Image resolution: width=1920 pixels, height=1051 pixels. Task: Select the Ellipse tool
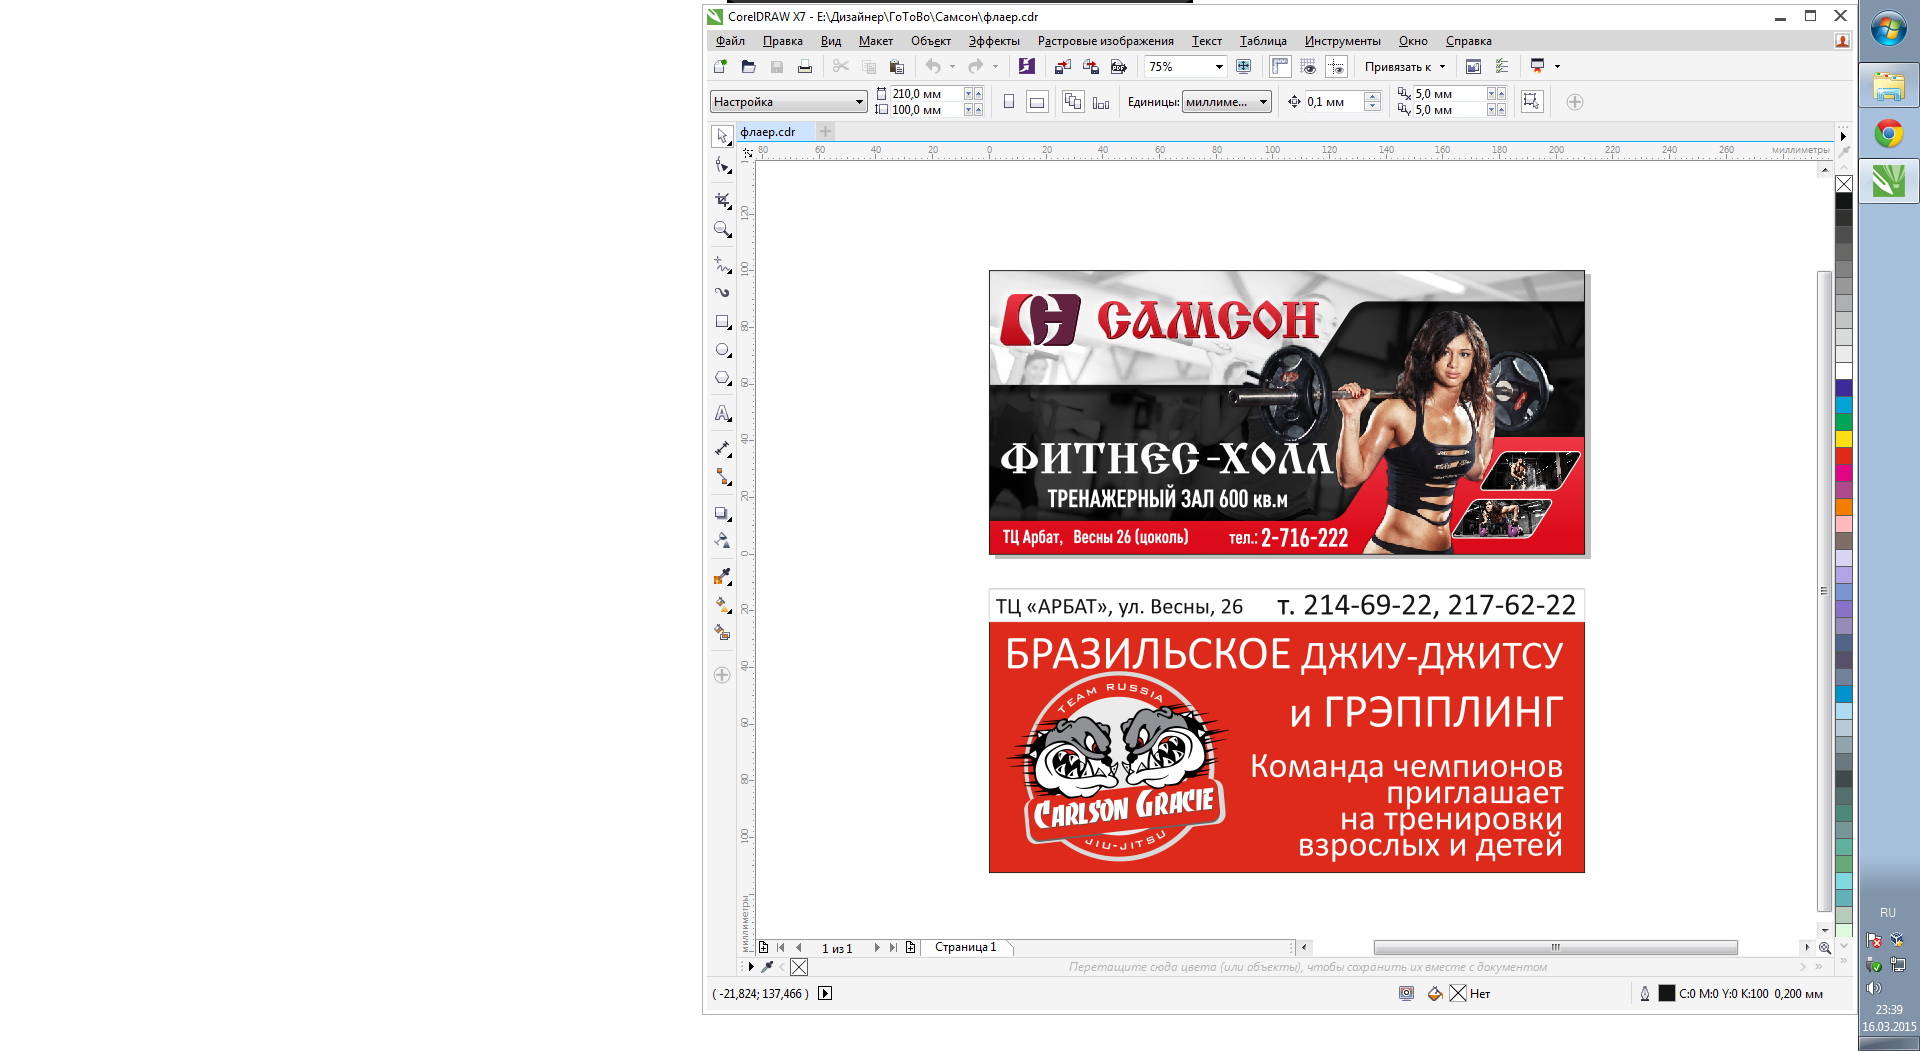pyautogui.click(x=722, y=351)
